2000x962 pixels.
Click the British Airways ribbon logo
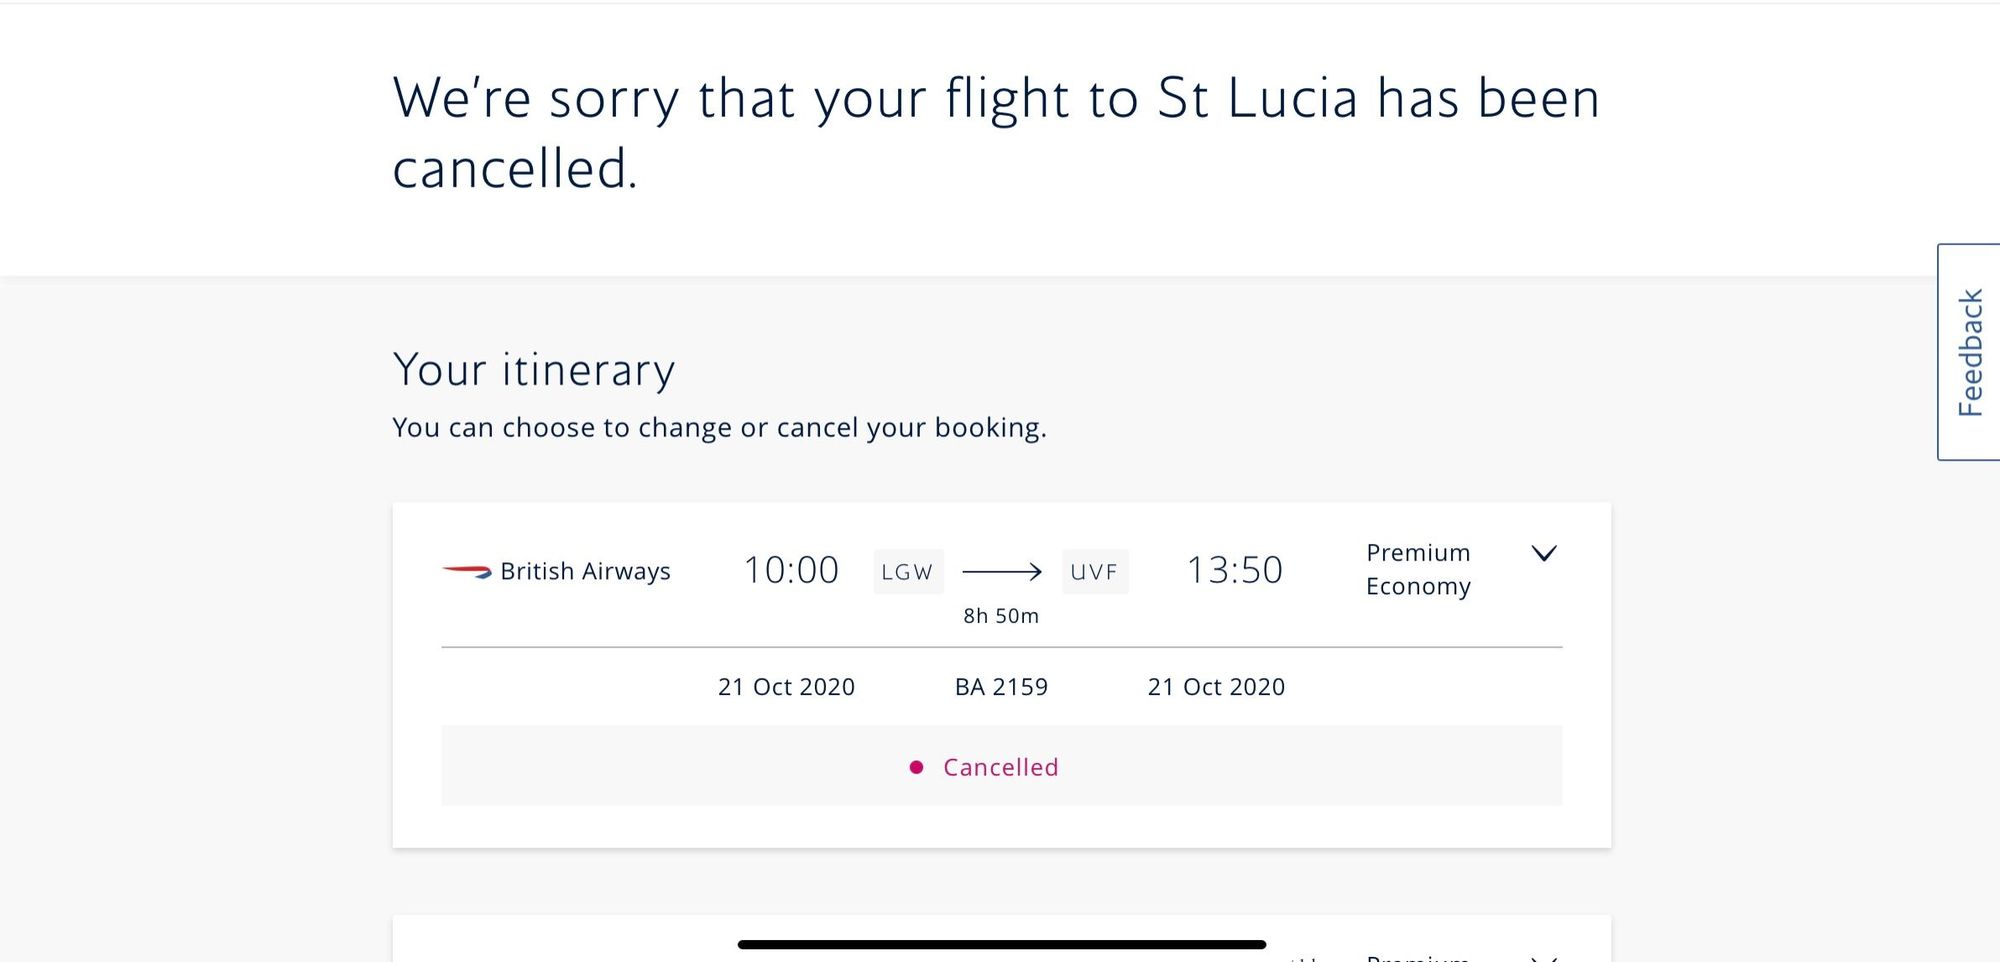[x=466, y=572]
